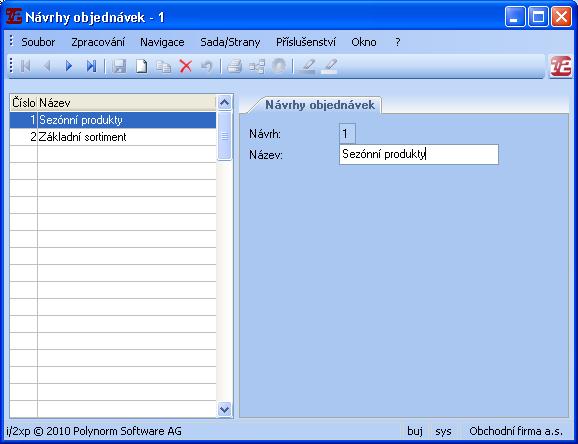Click the copy record icon

[x=163, y=66]
